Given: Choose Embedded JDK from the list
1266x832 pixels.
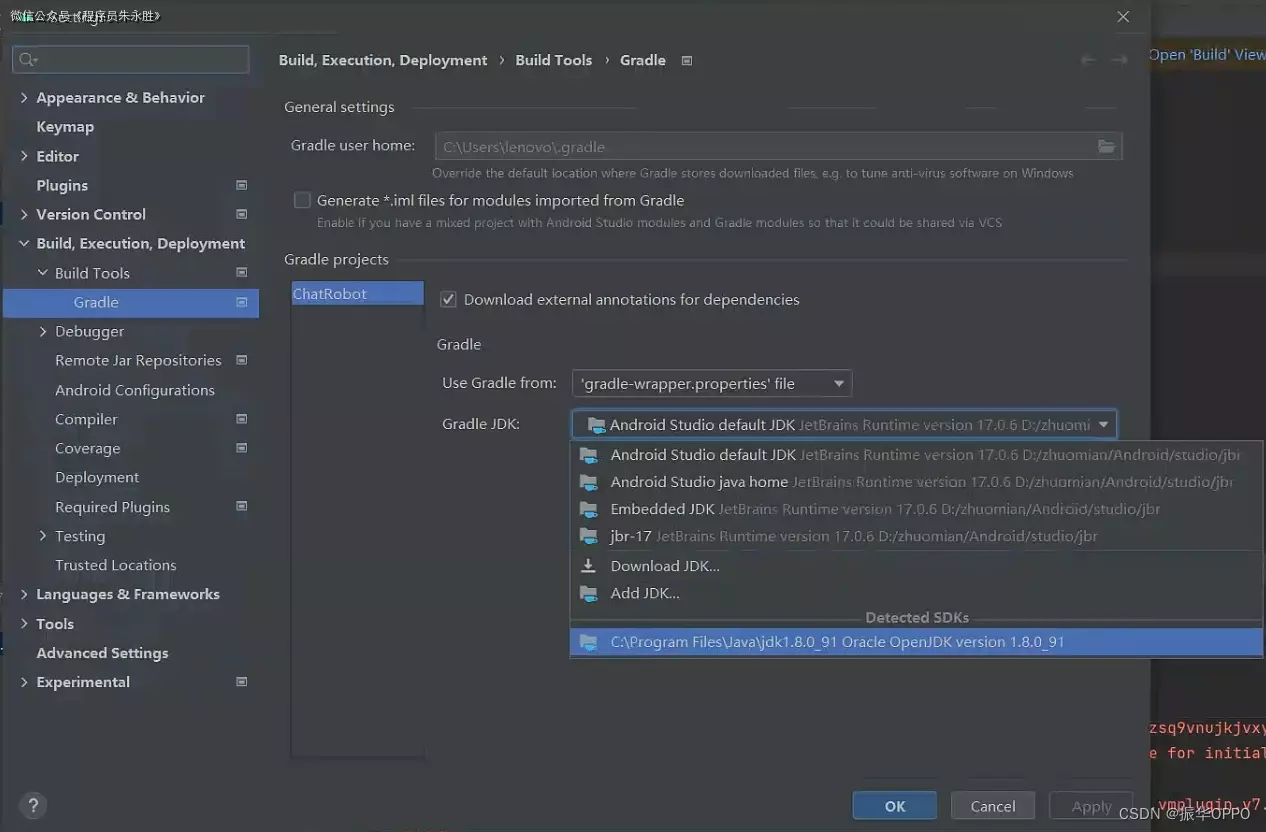Looking at the screenshot, I should (x=662, y=509).
